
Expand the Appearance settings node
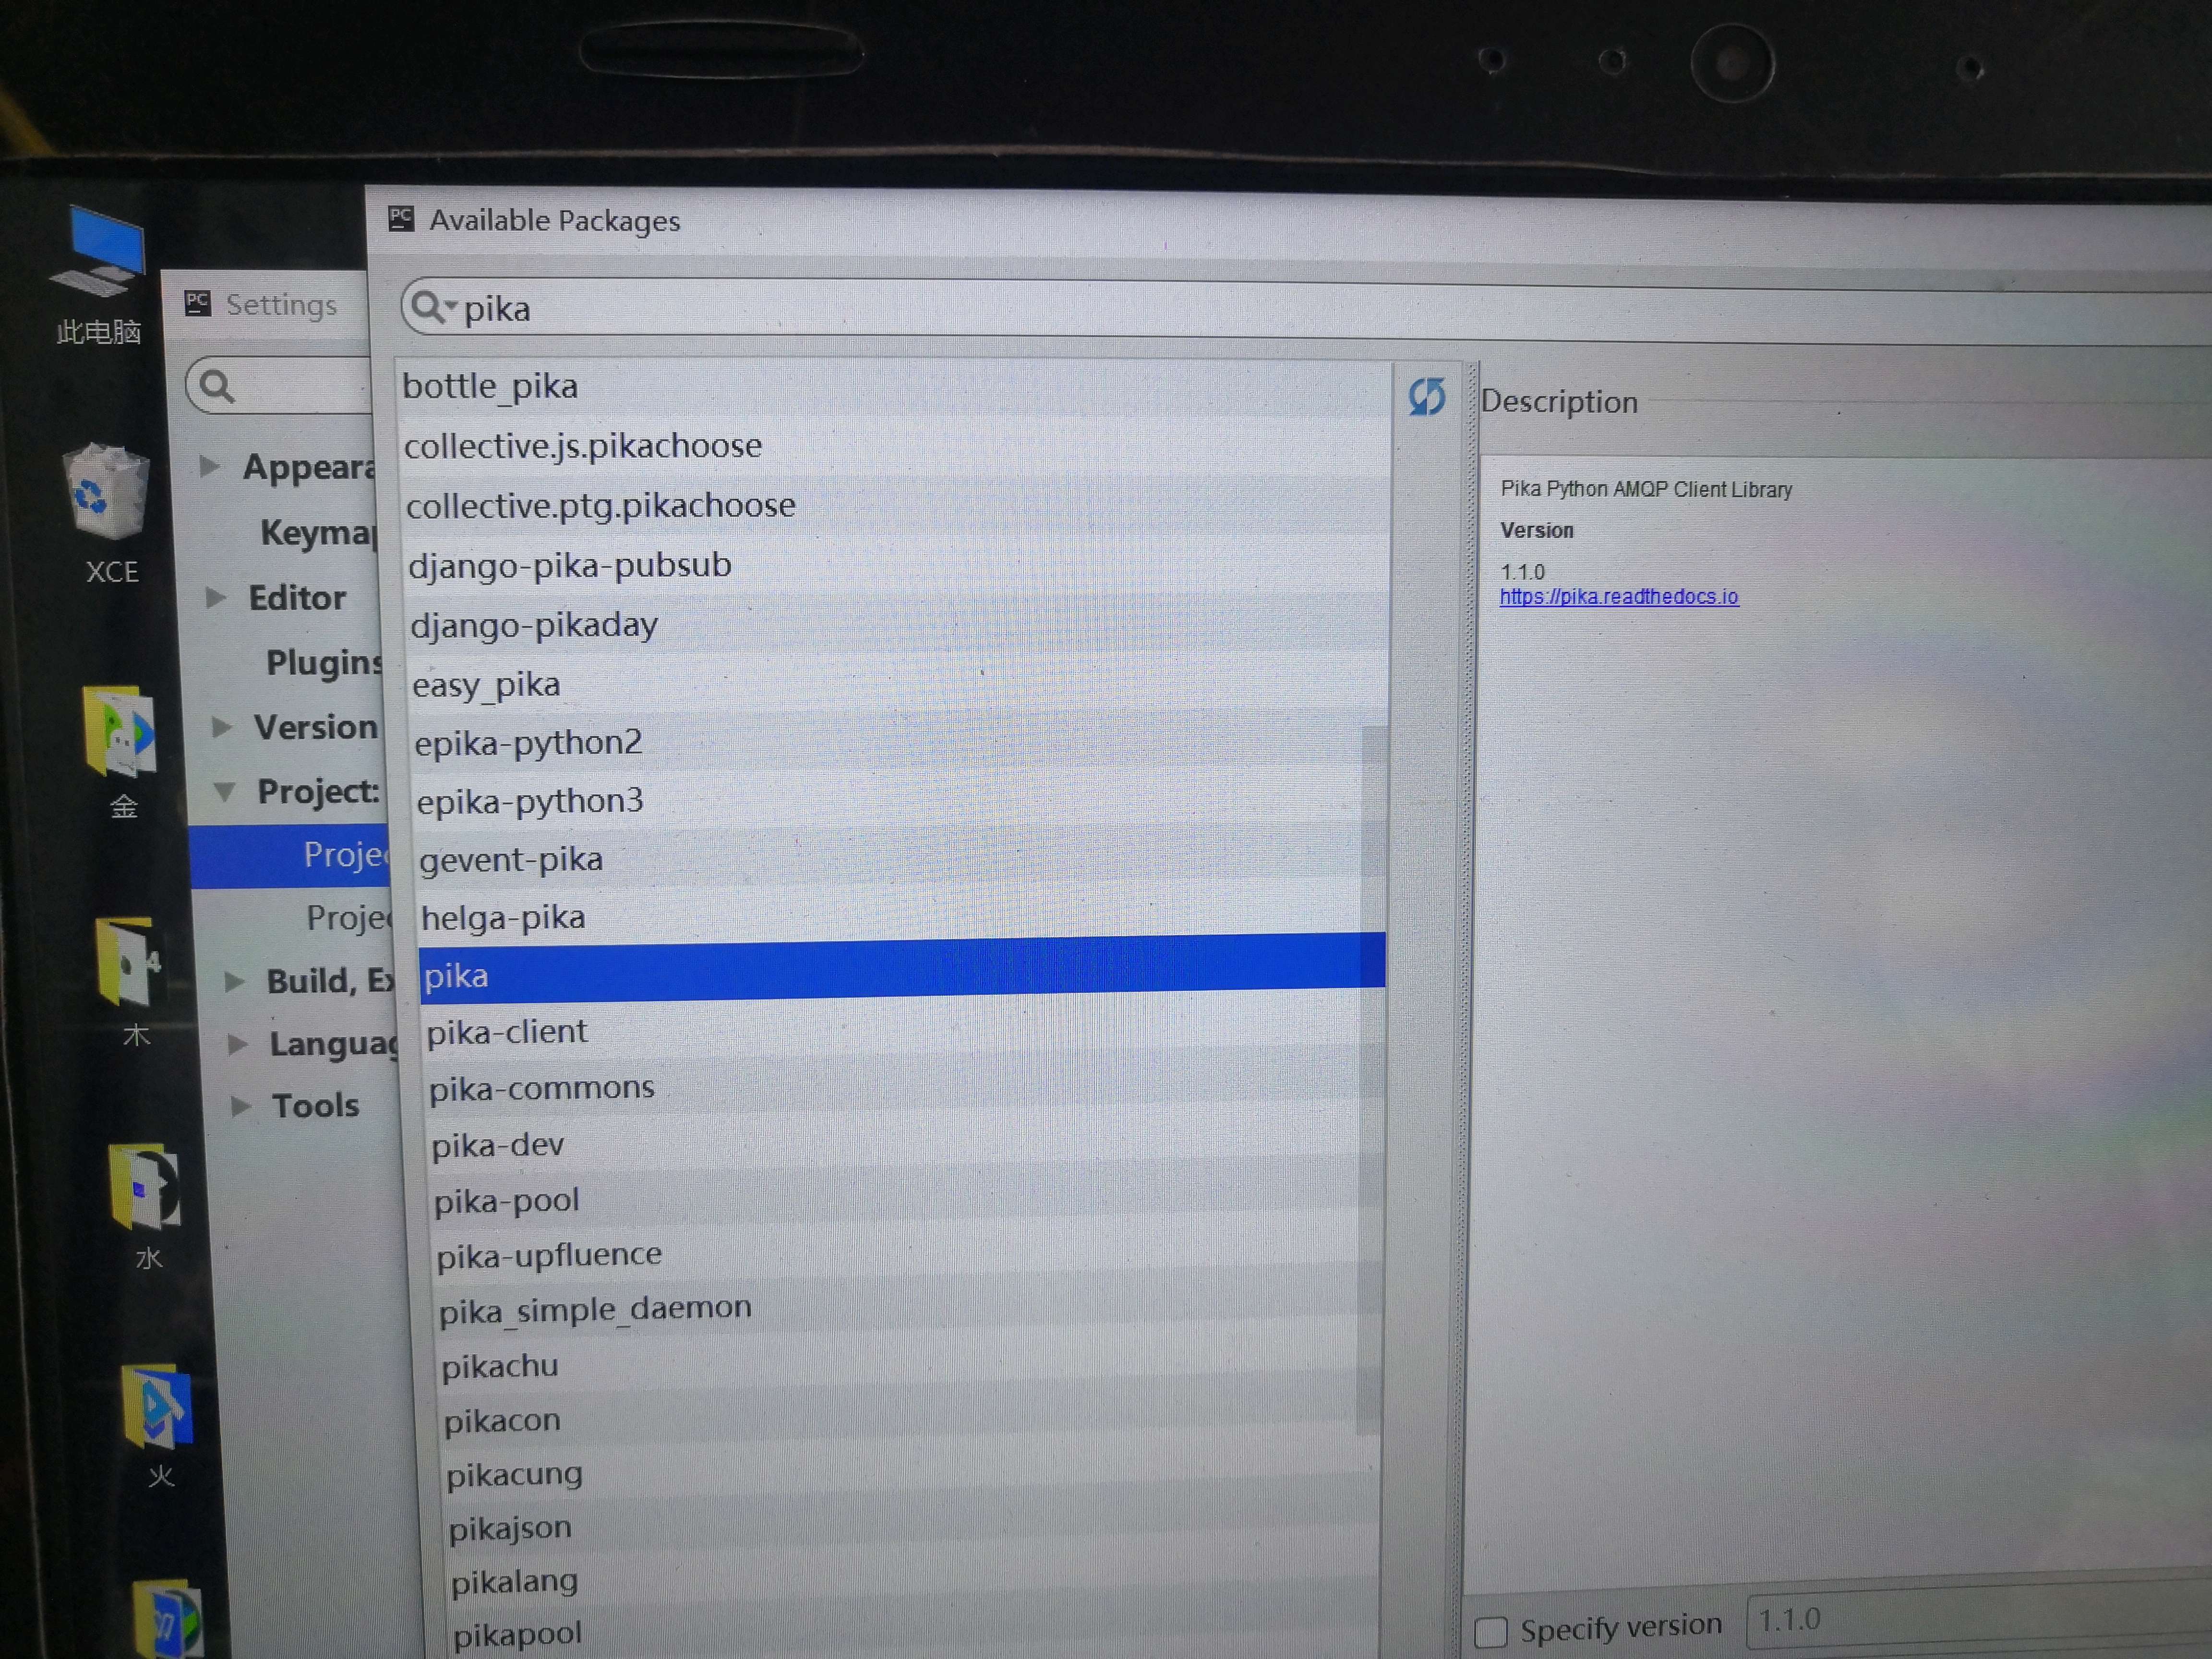[x=209, y=466]
